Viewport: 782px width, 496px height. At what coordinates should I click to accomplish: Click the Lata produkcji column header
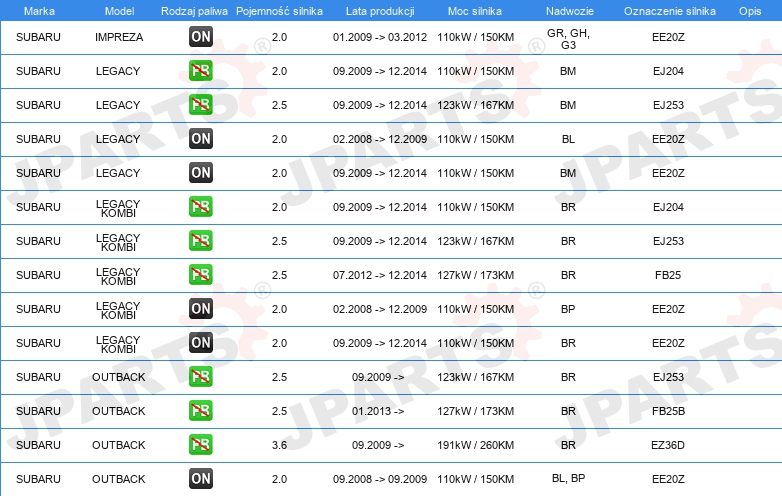[x=380, y=11]
